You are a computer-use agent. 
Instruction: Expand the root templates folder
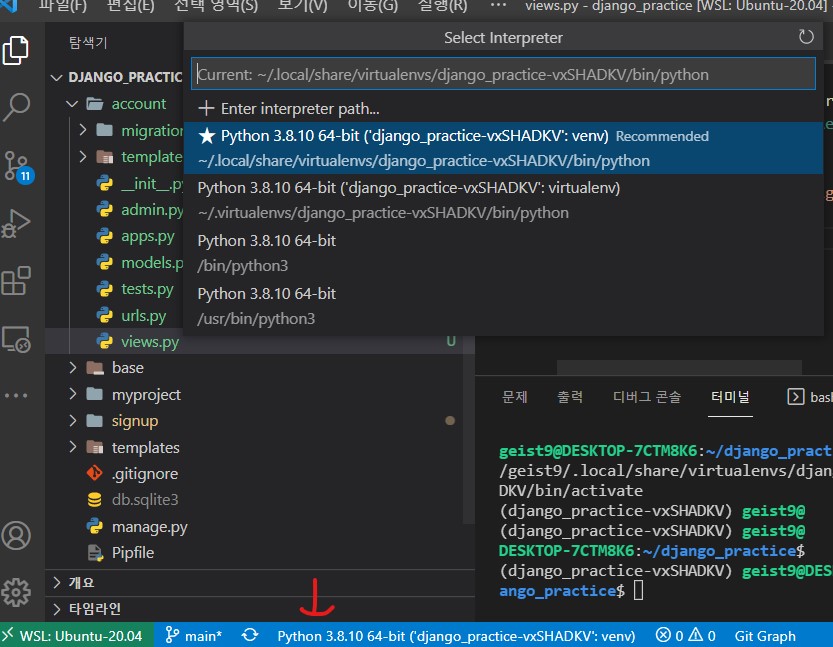pyautogui.click(x=73, y=447)
